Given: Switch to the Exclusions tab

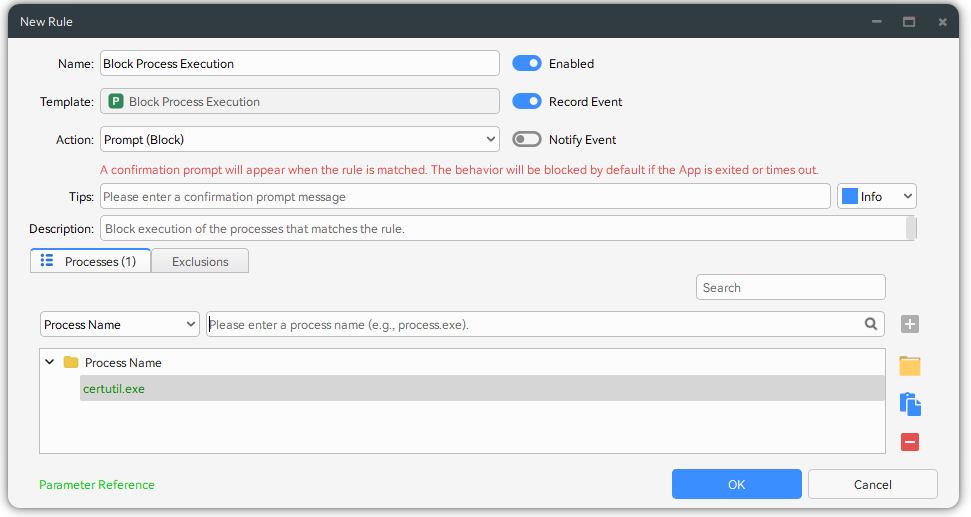Looking at the screenshot, I should pyautogui.click(x=200, y=262).
